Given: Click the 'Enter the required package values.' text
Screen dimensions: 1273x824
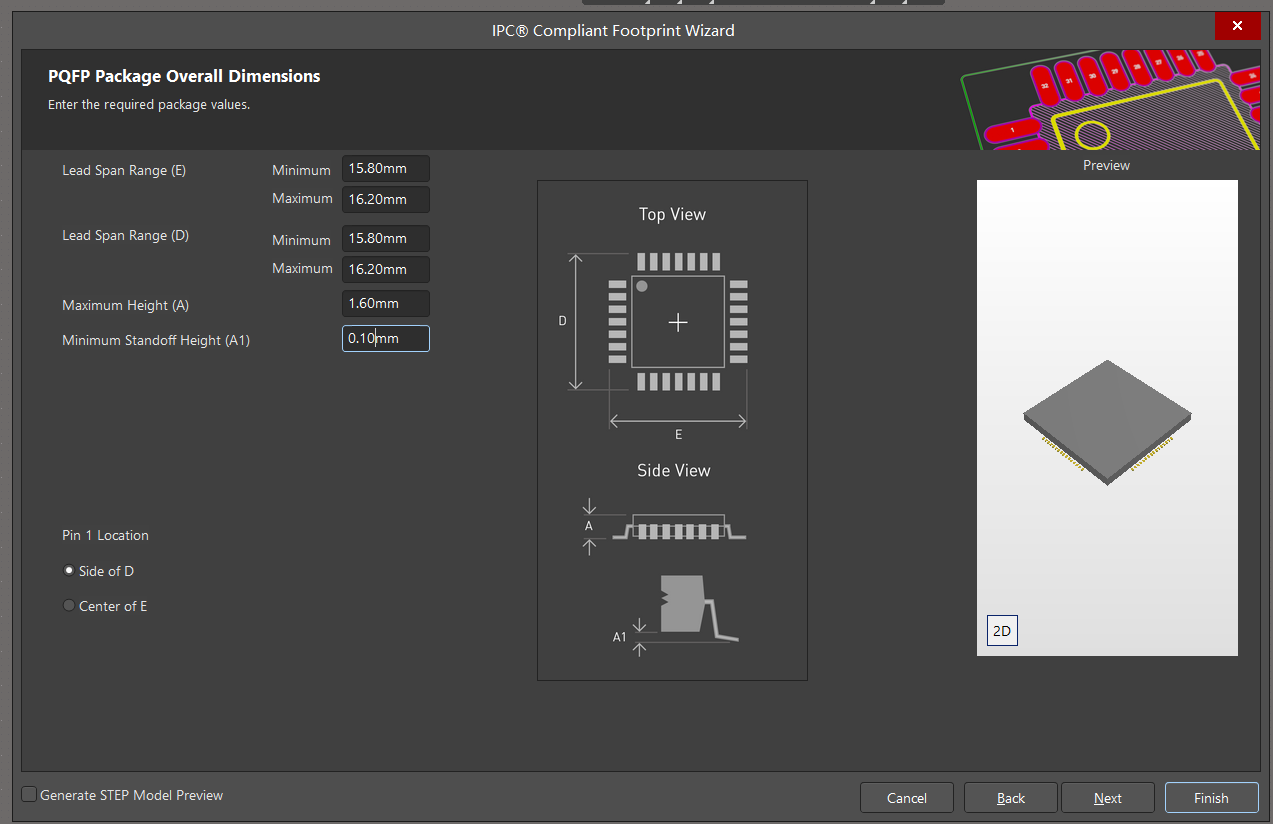Looking at the screenshot, I should (149, 104).
